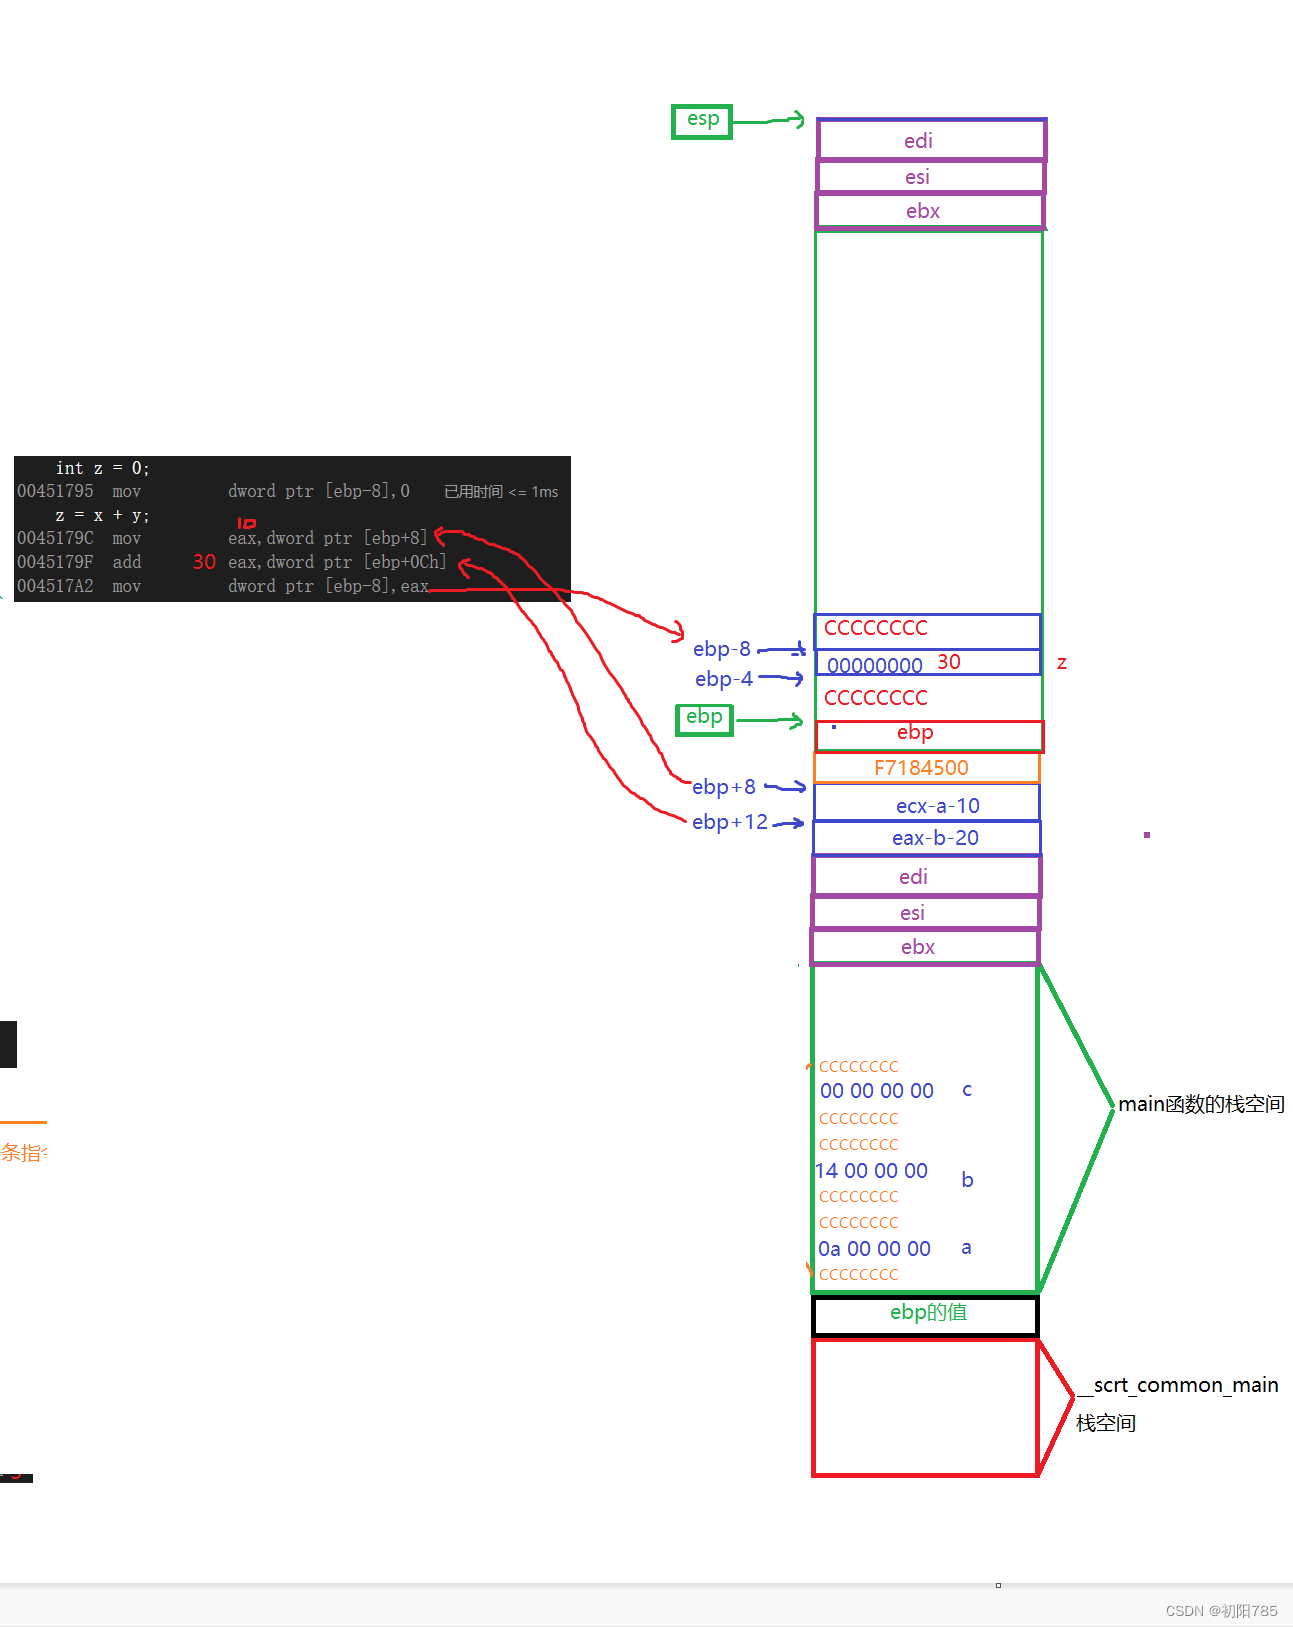Select the ebp的值 cell
The image size is (1293, 1627).
926,1315
